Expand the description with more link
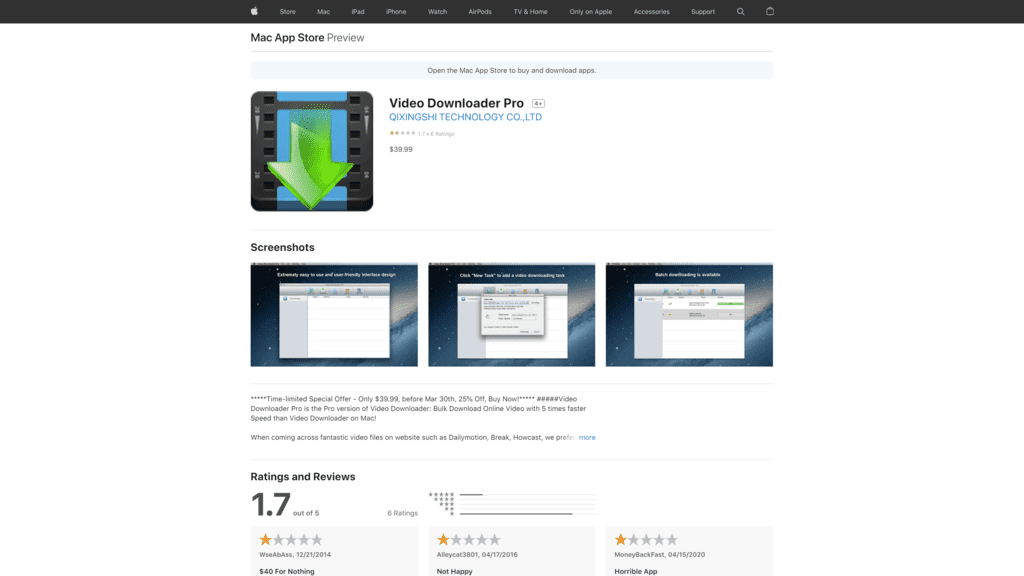Screen dimensions: 1024x576 pyautogui.click(x=587, y=438)
